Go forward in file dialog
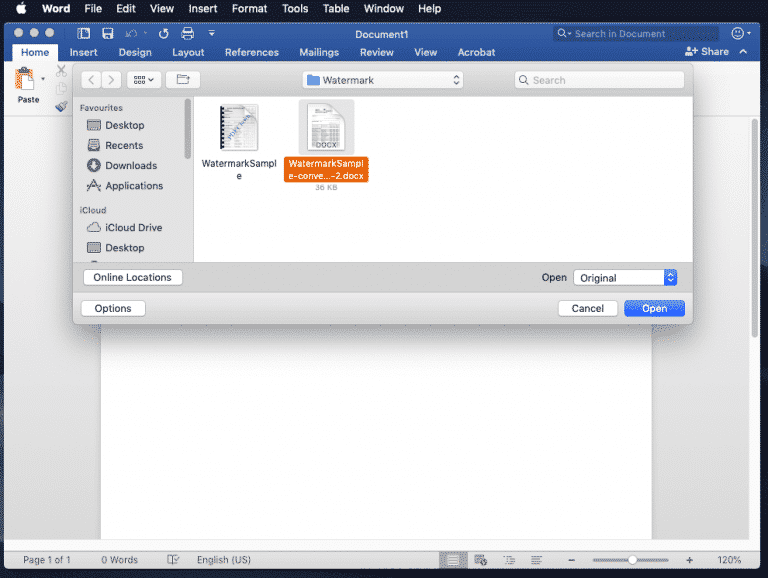 [x=111, y=80]
